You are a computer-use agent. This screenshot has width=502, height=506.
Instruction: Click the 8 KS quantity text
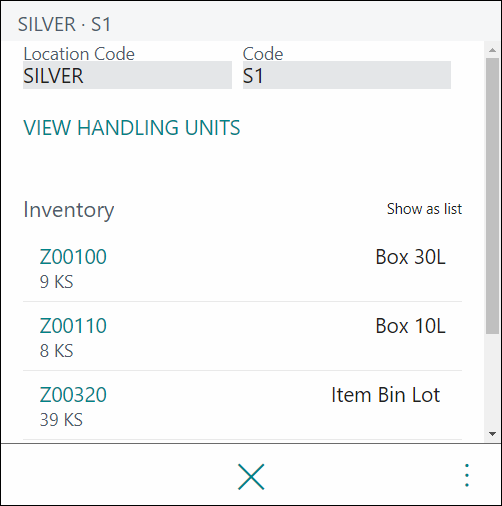point(56,351)
